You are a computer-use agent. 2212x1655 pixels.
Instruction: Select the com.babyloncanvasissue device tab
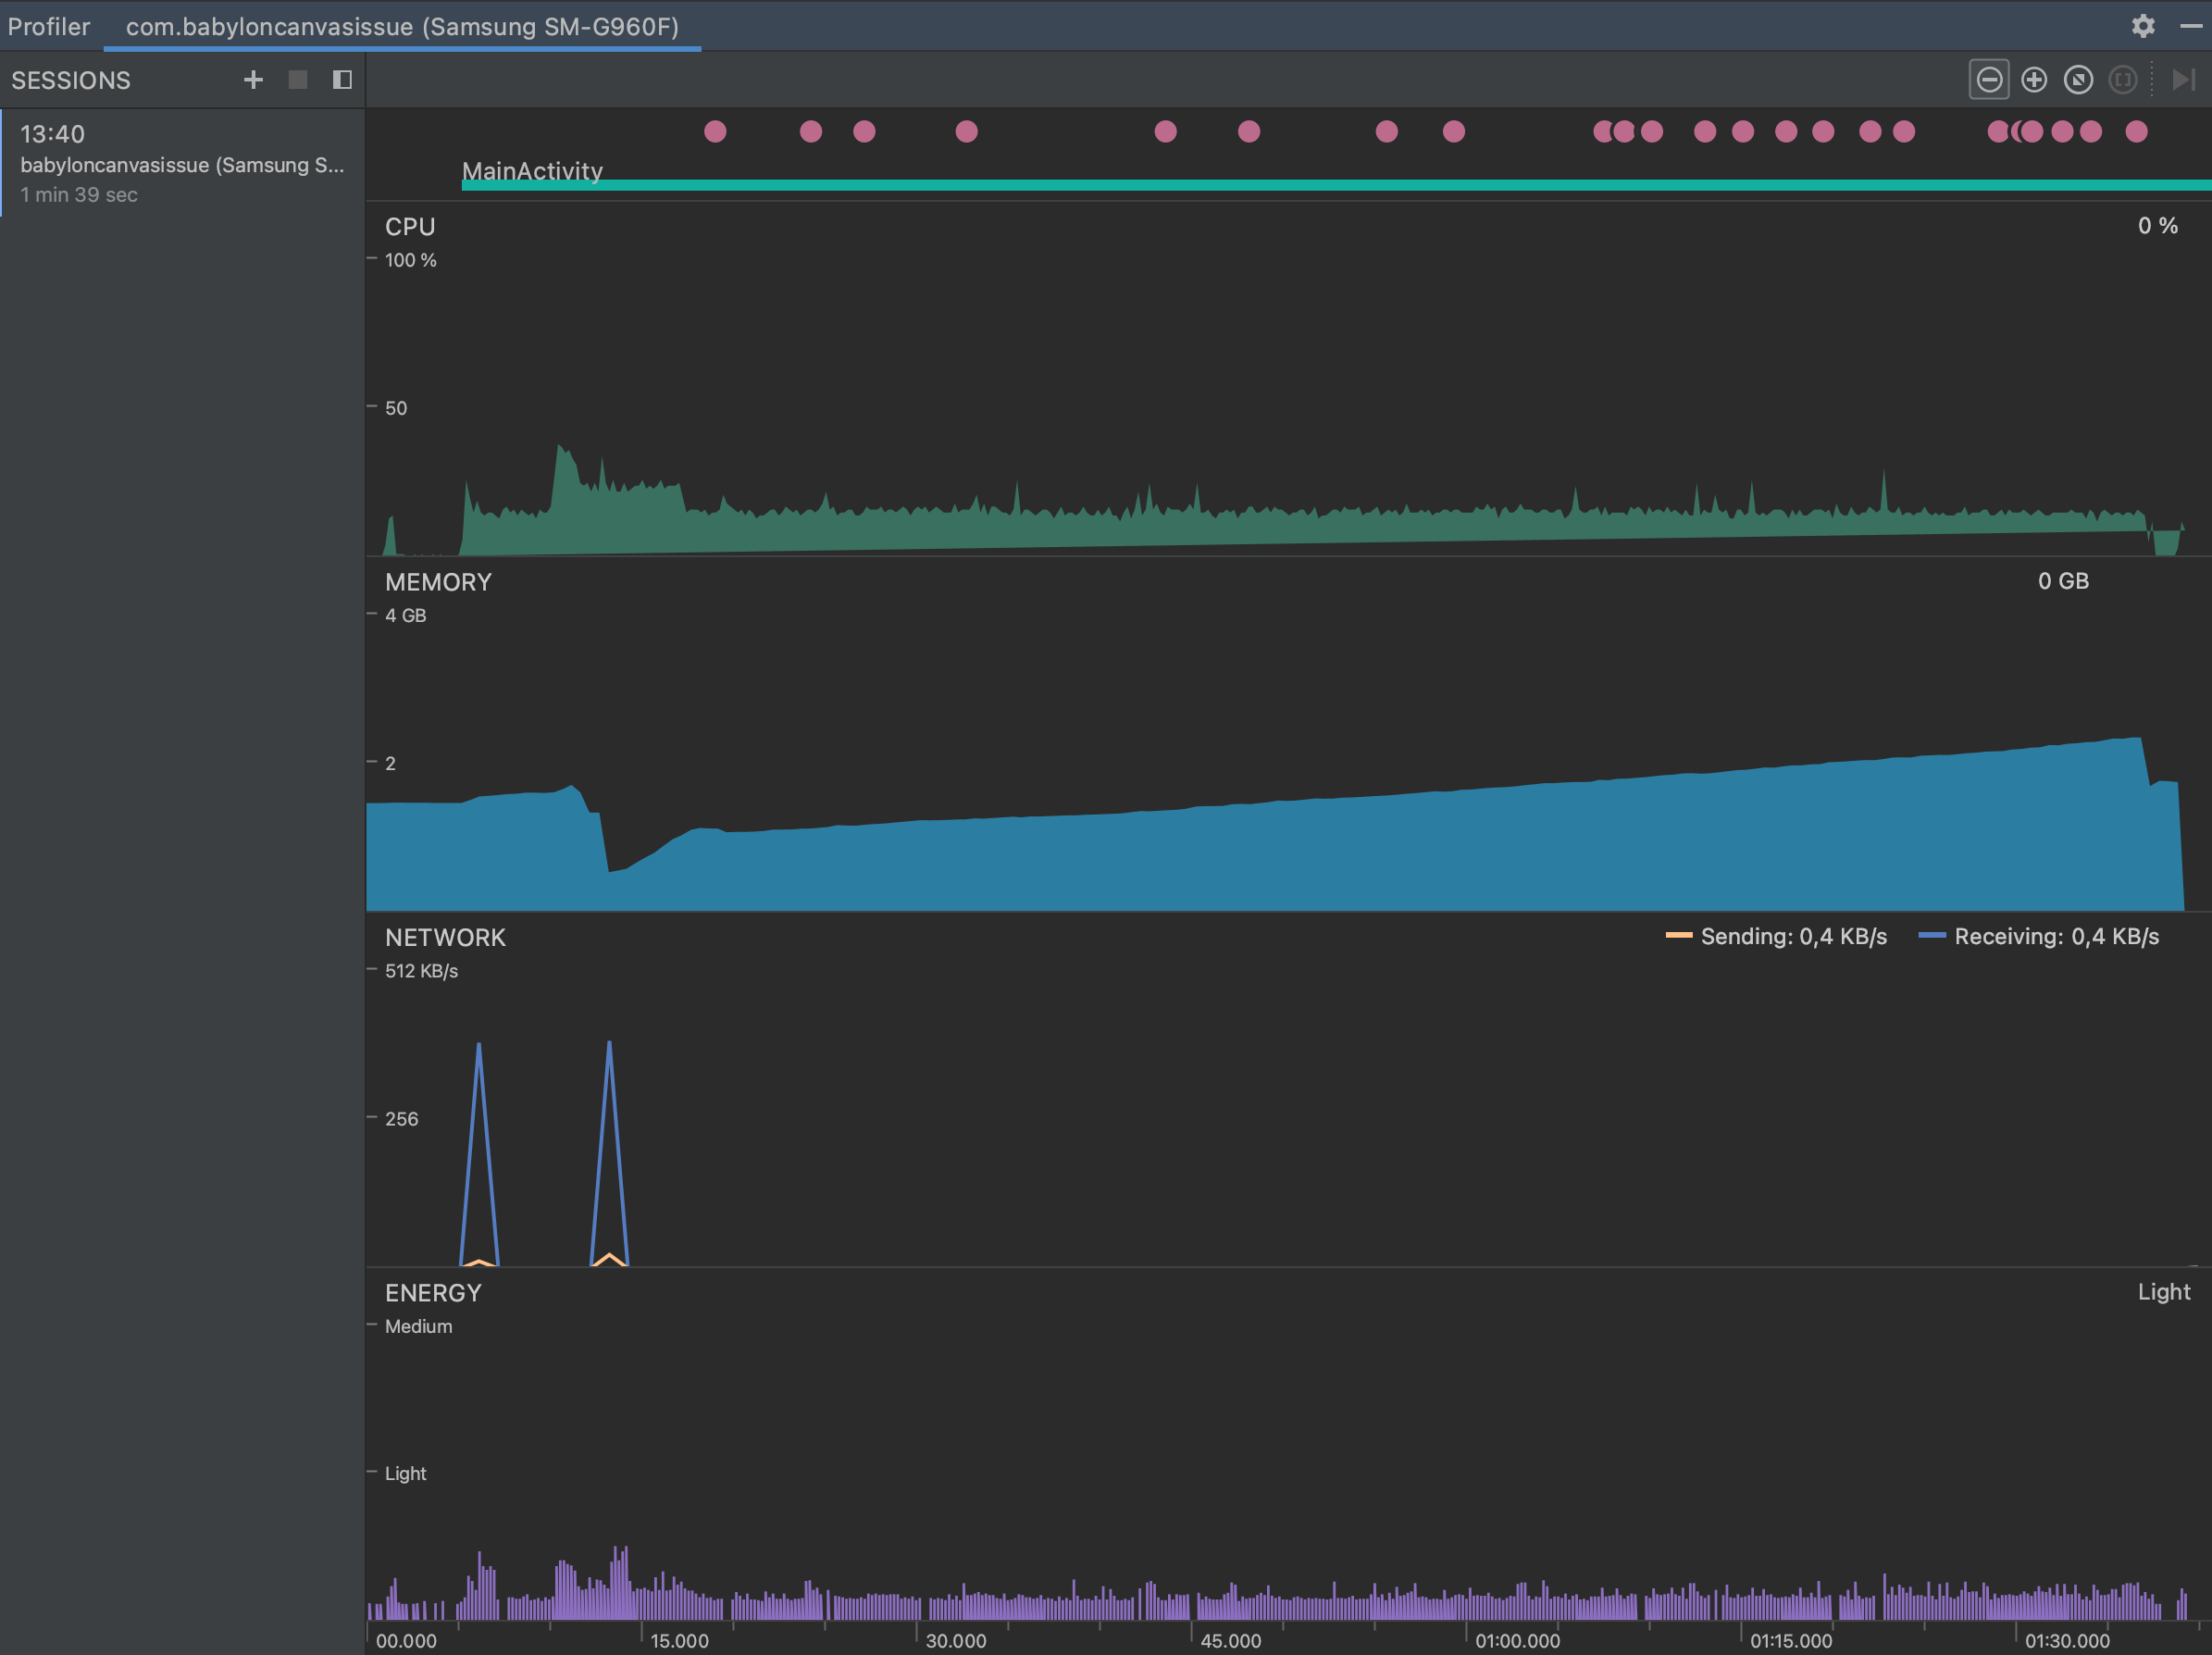tap(402, 26)
